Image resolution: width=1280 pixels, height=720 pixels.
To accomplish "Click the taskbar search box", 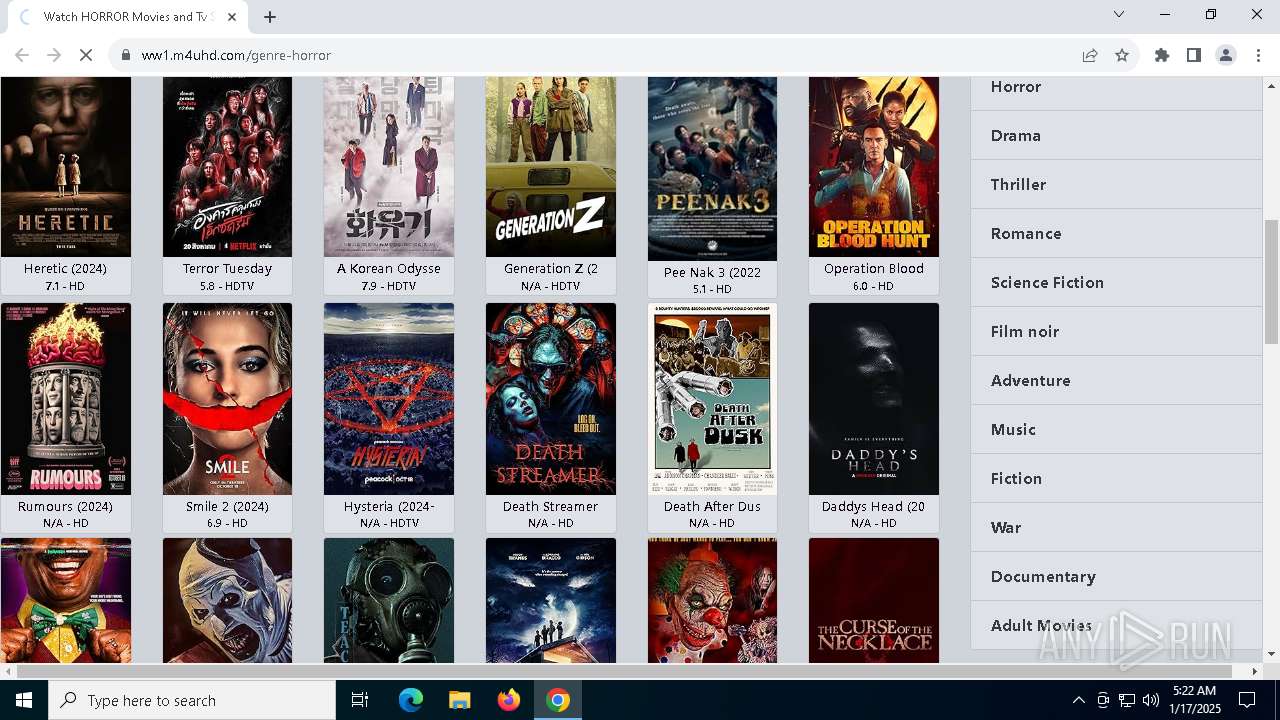I will coord(192,700).
